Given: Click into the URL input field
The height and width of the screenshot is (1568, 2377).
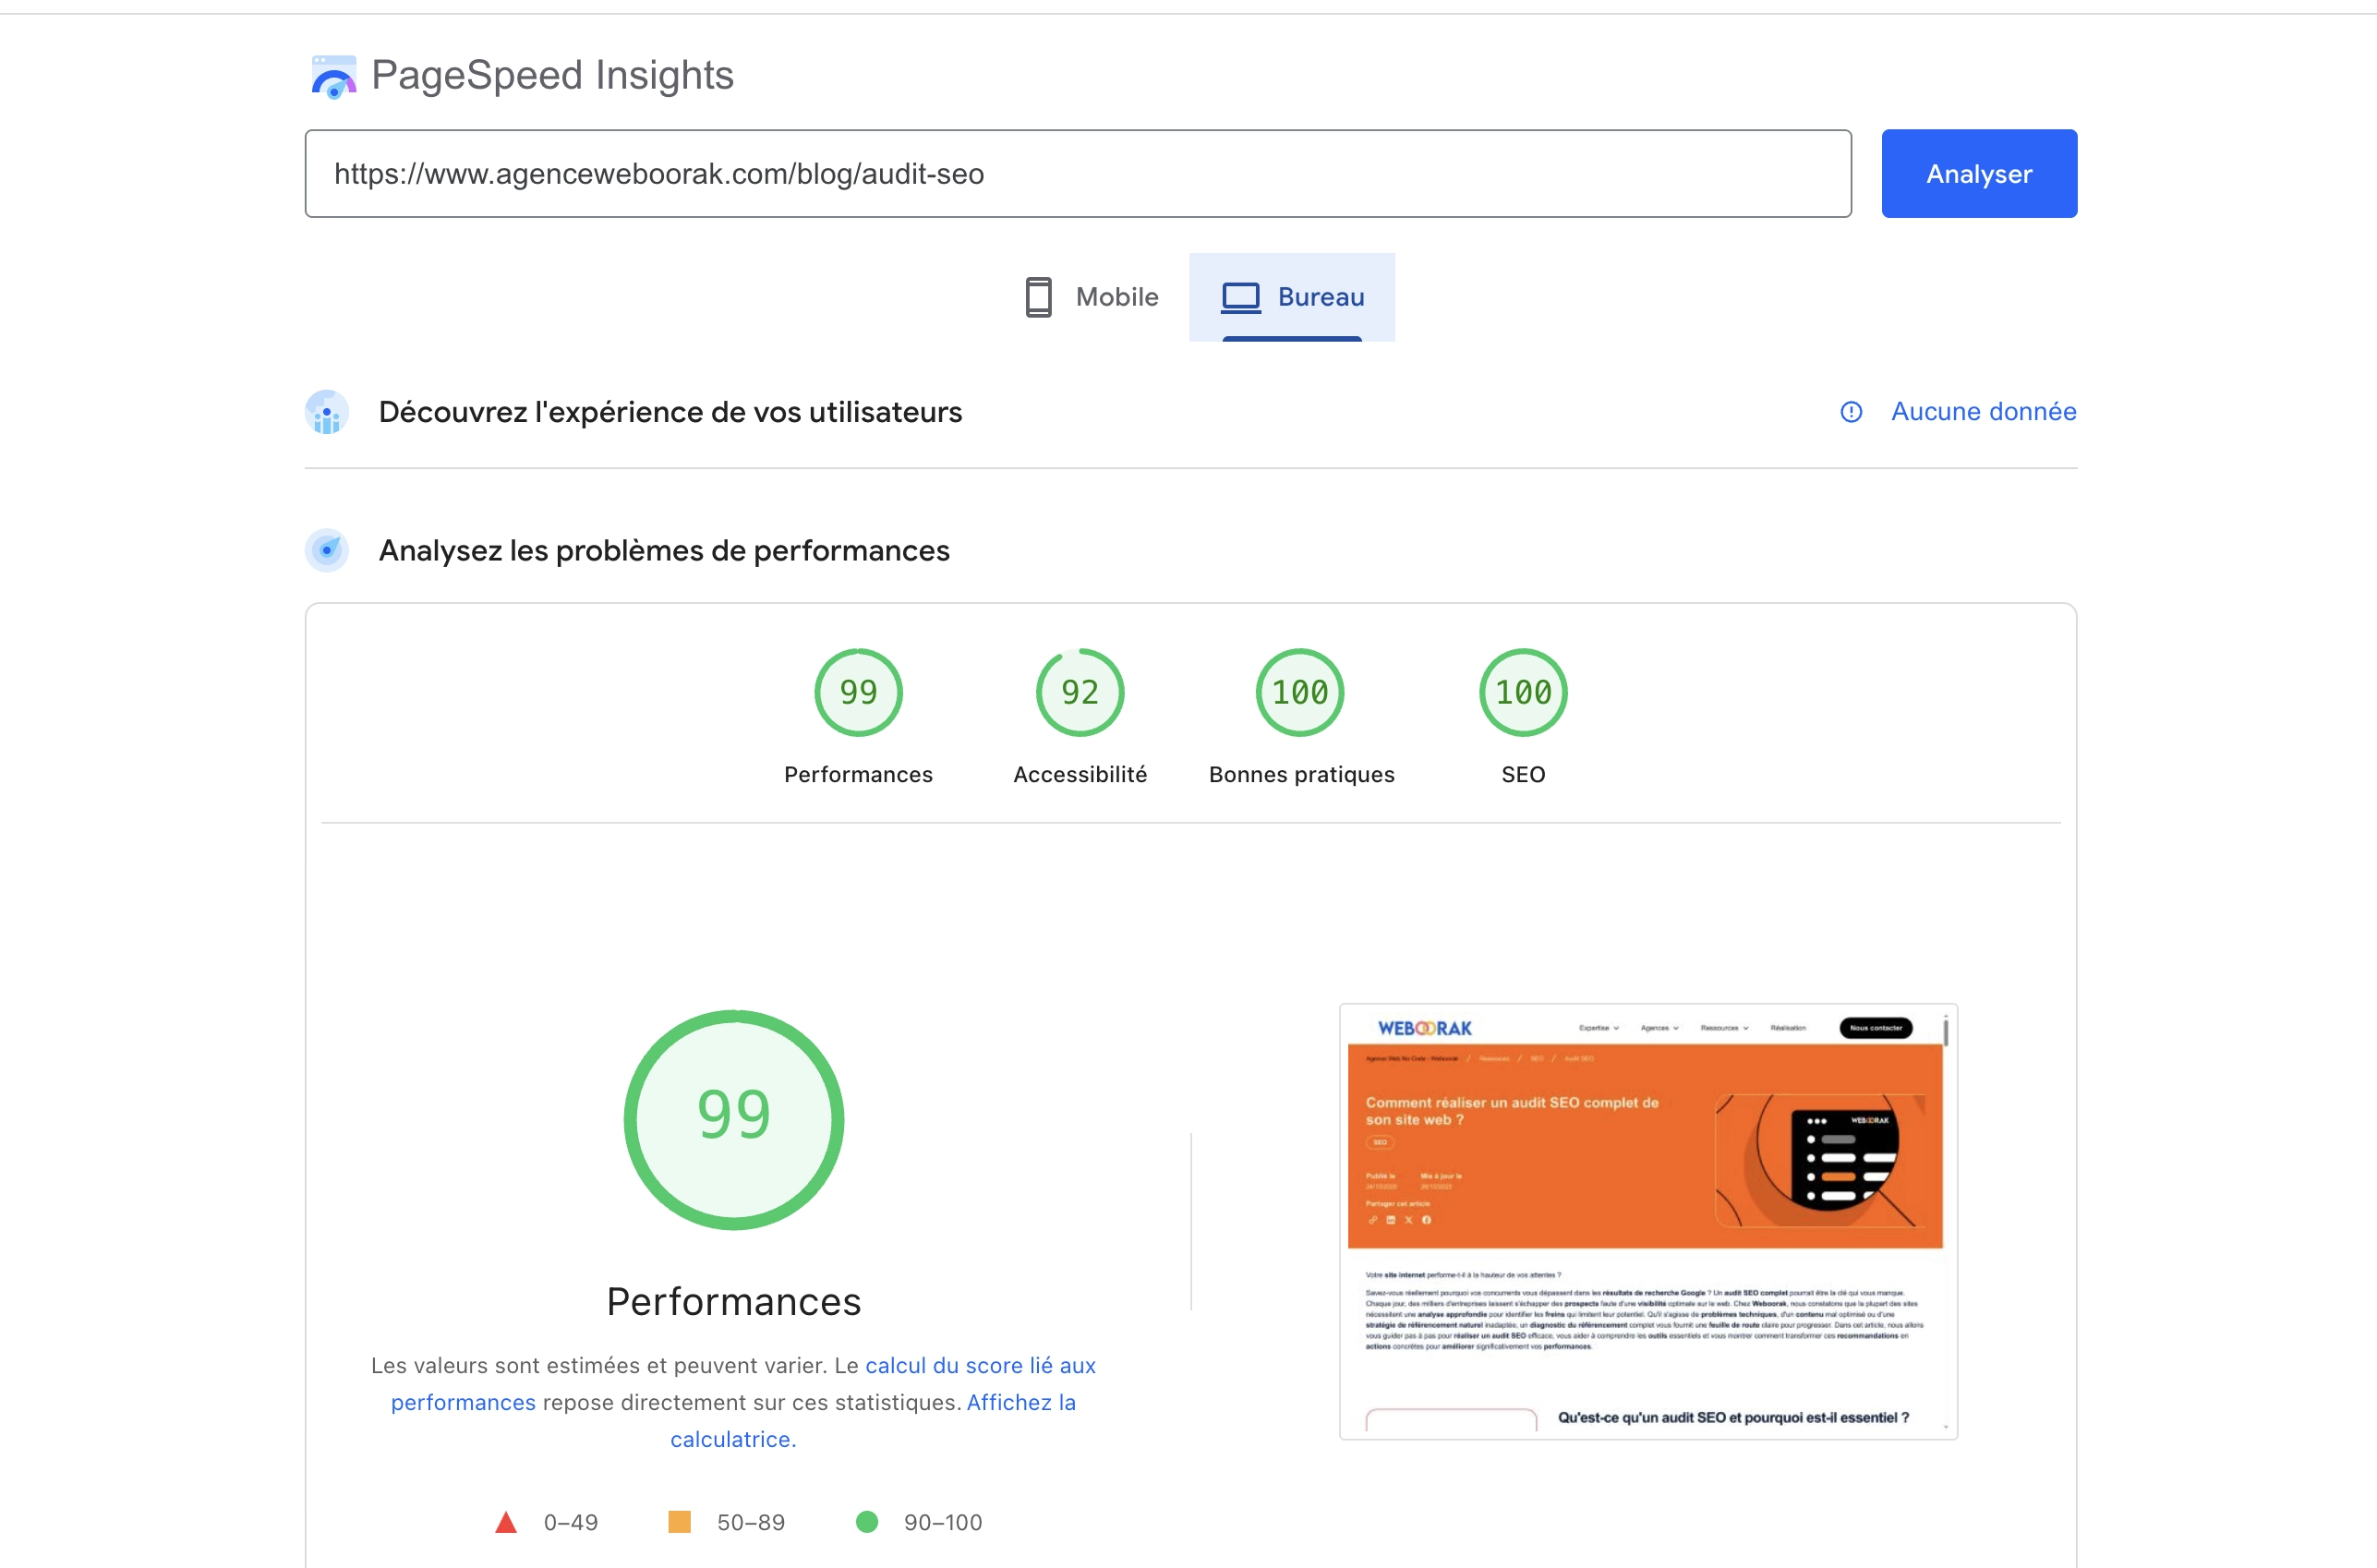Looking at the screenshot, I should click(1077, 174).
